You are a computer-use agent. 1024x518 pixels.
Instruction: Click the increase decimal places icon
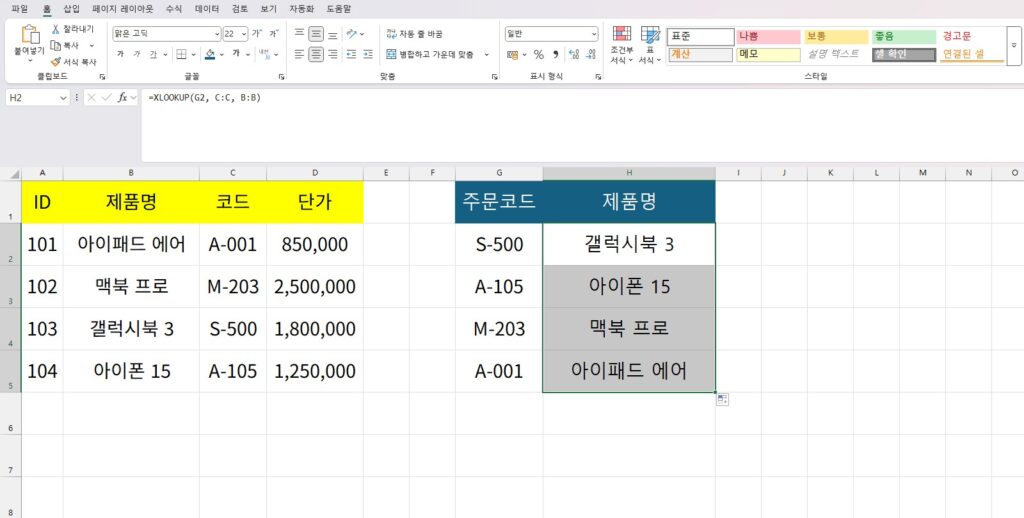click(x=574, y=54)
